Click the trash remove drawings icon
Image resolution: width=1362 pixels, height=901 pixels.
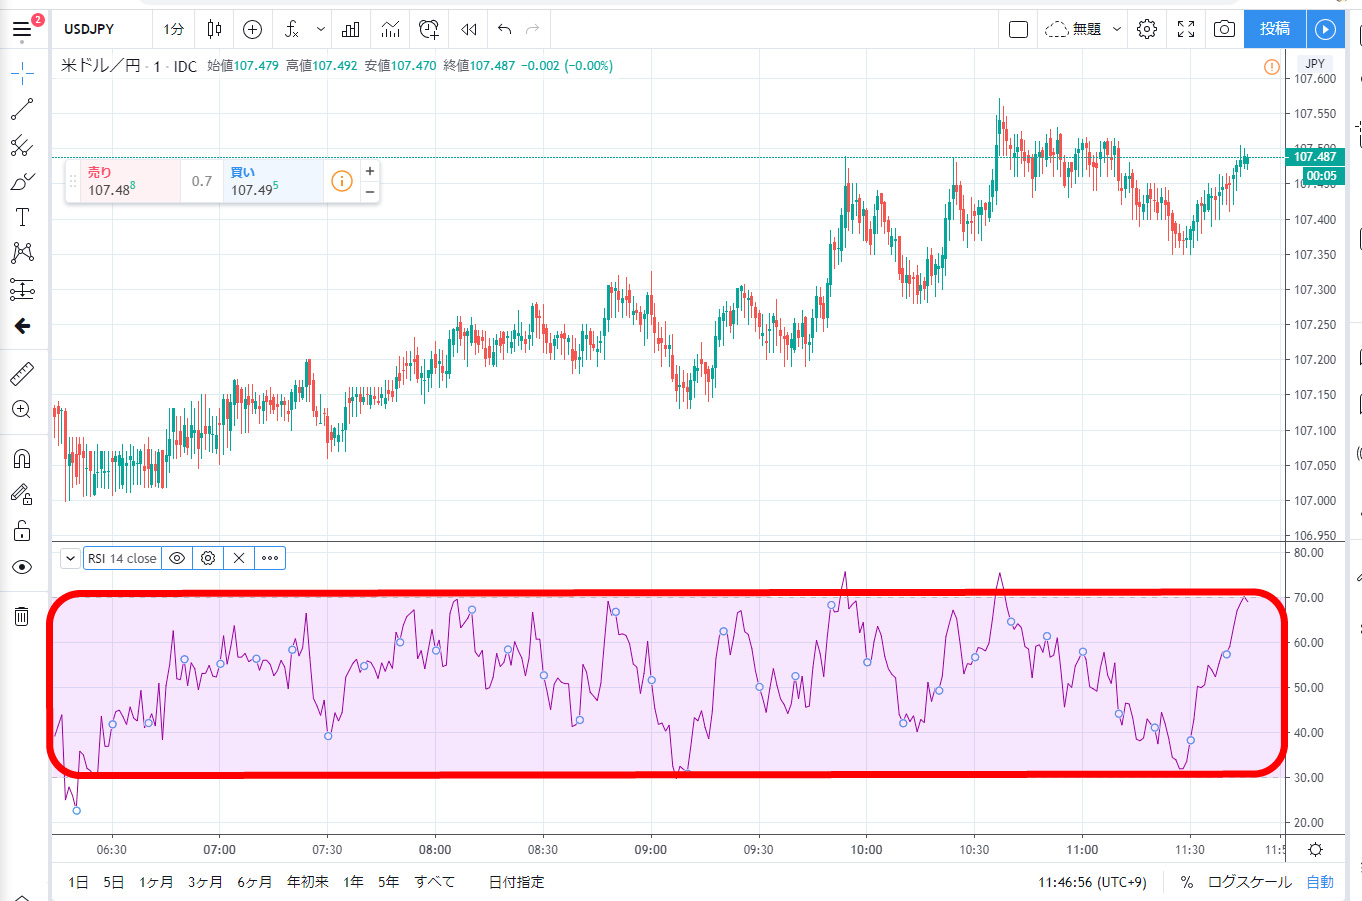tap(22, 616)
